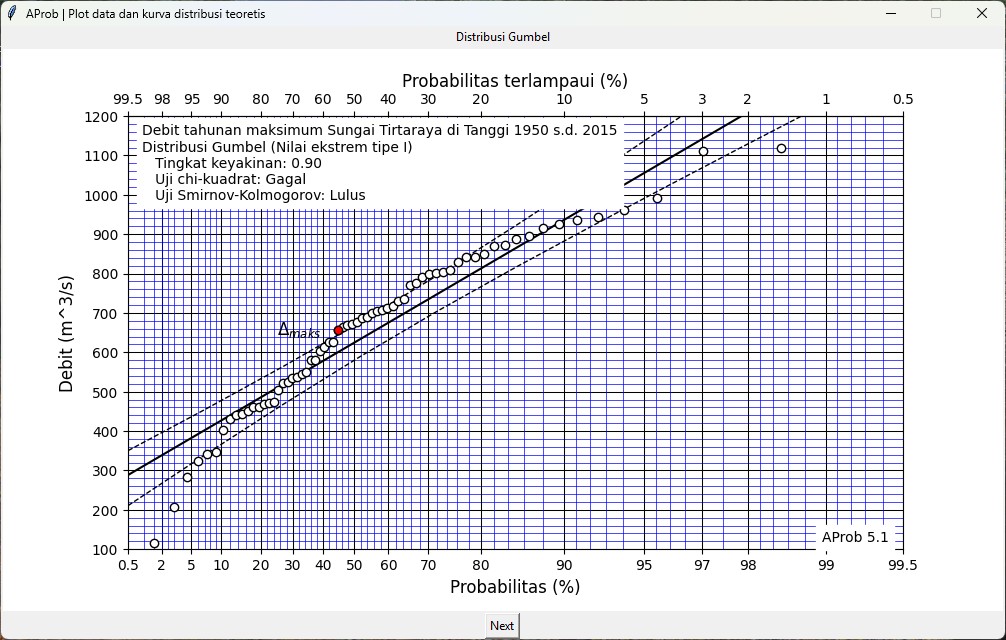
Task: Close the AProb window
Action: pos(981,14)
